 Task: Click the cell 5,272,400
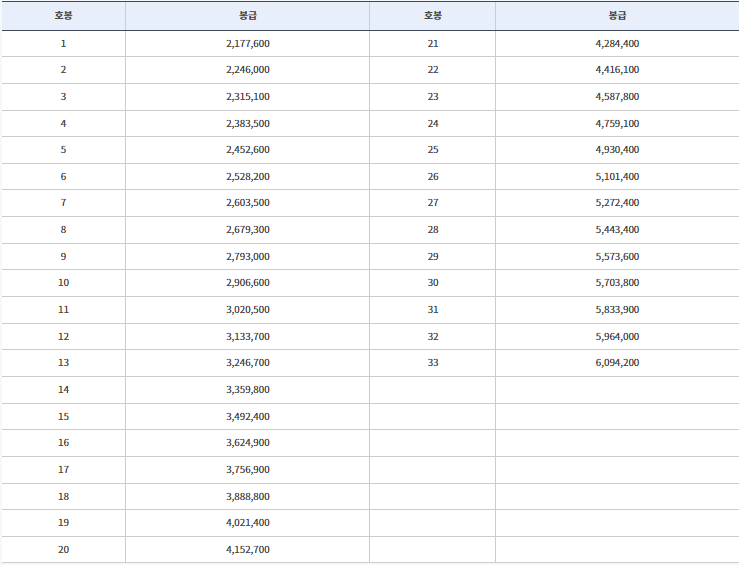(617, 203)
